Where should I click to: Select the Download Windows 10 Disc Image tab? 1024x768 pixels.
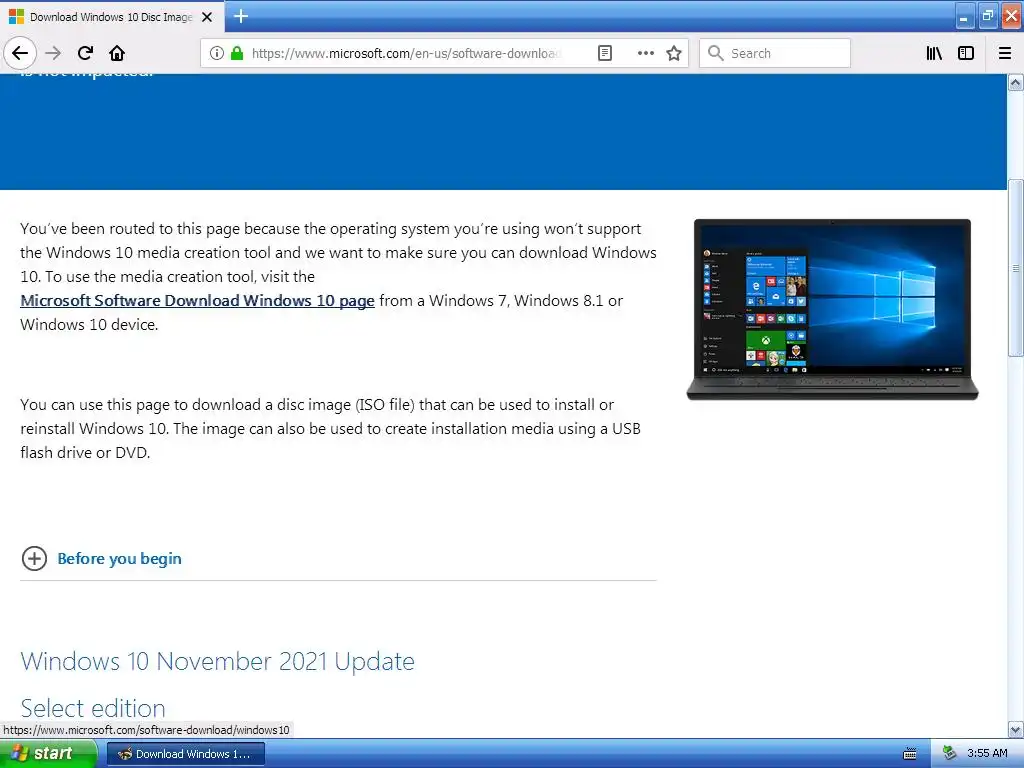point(112,17)
